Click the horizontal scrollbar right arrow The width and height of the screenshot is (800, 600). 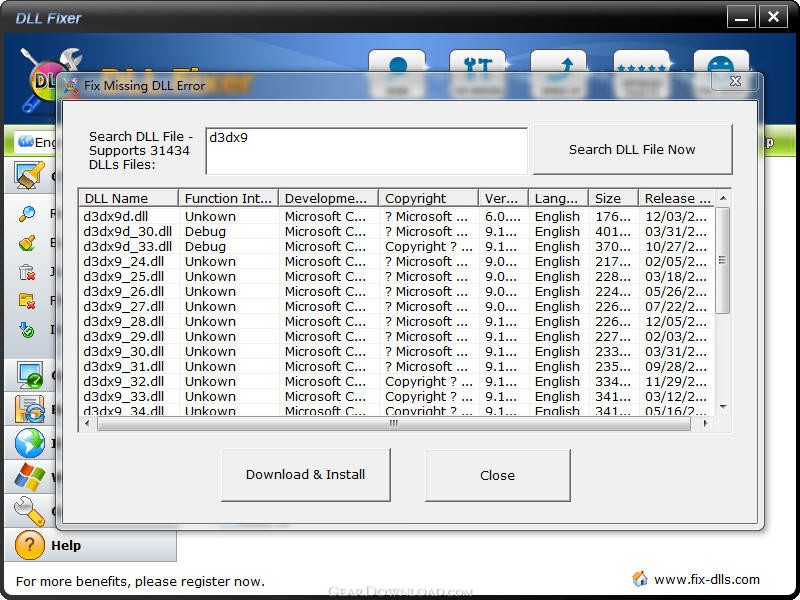coord(706,423)
